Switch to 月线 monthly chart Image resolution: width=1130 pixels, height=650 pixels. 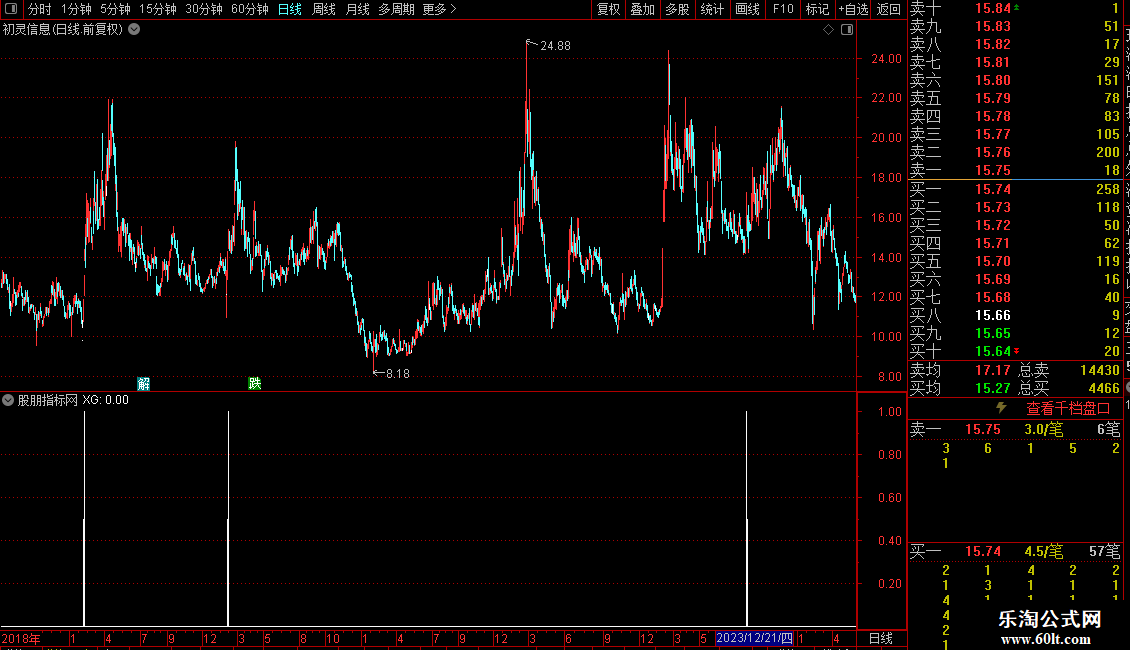[357, 9]
